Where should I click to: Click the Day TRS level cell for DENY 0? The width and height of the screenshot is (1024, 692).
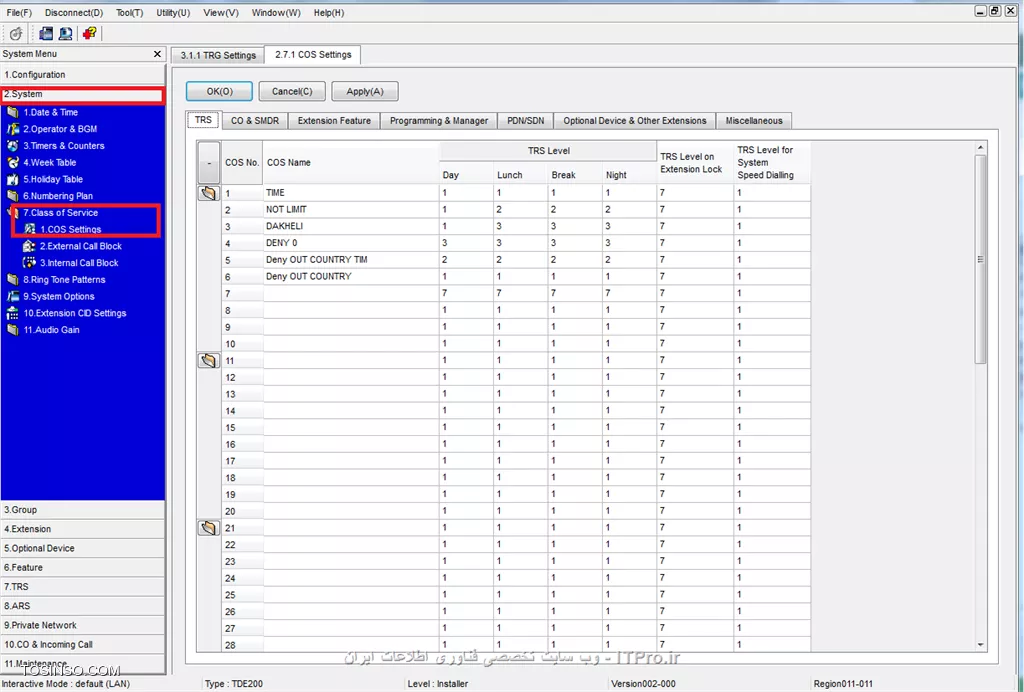[x=466, y=243]
